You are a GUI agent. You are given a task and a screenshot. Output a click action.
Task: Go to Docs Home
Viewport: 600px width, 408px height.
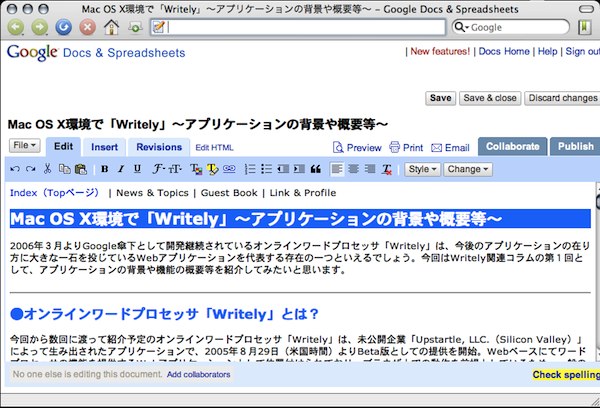click(x=504, y=51)
